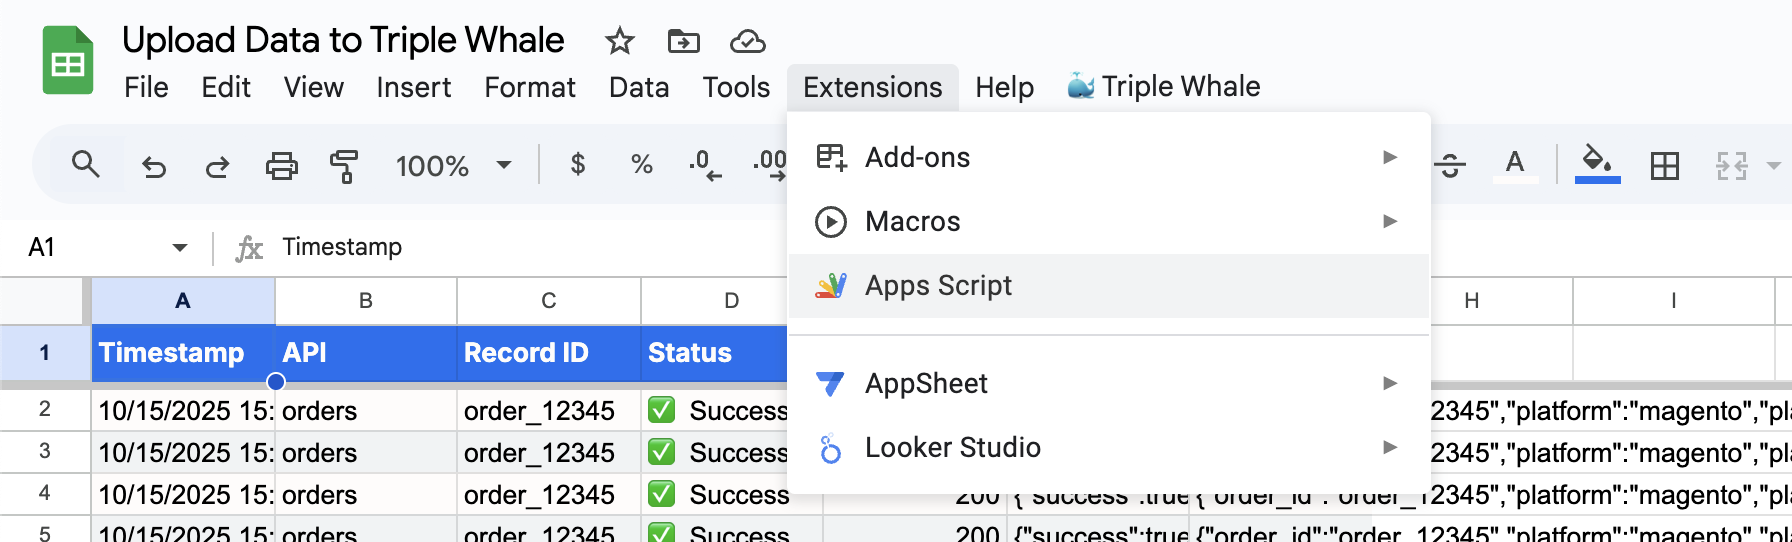1792x542 pixels.
Task: Open the merge cells options arrow
Action: 1773,165
